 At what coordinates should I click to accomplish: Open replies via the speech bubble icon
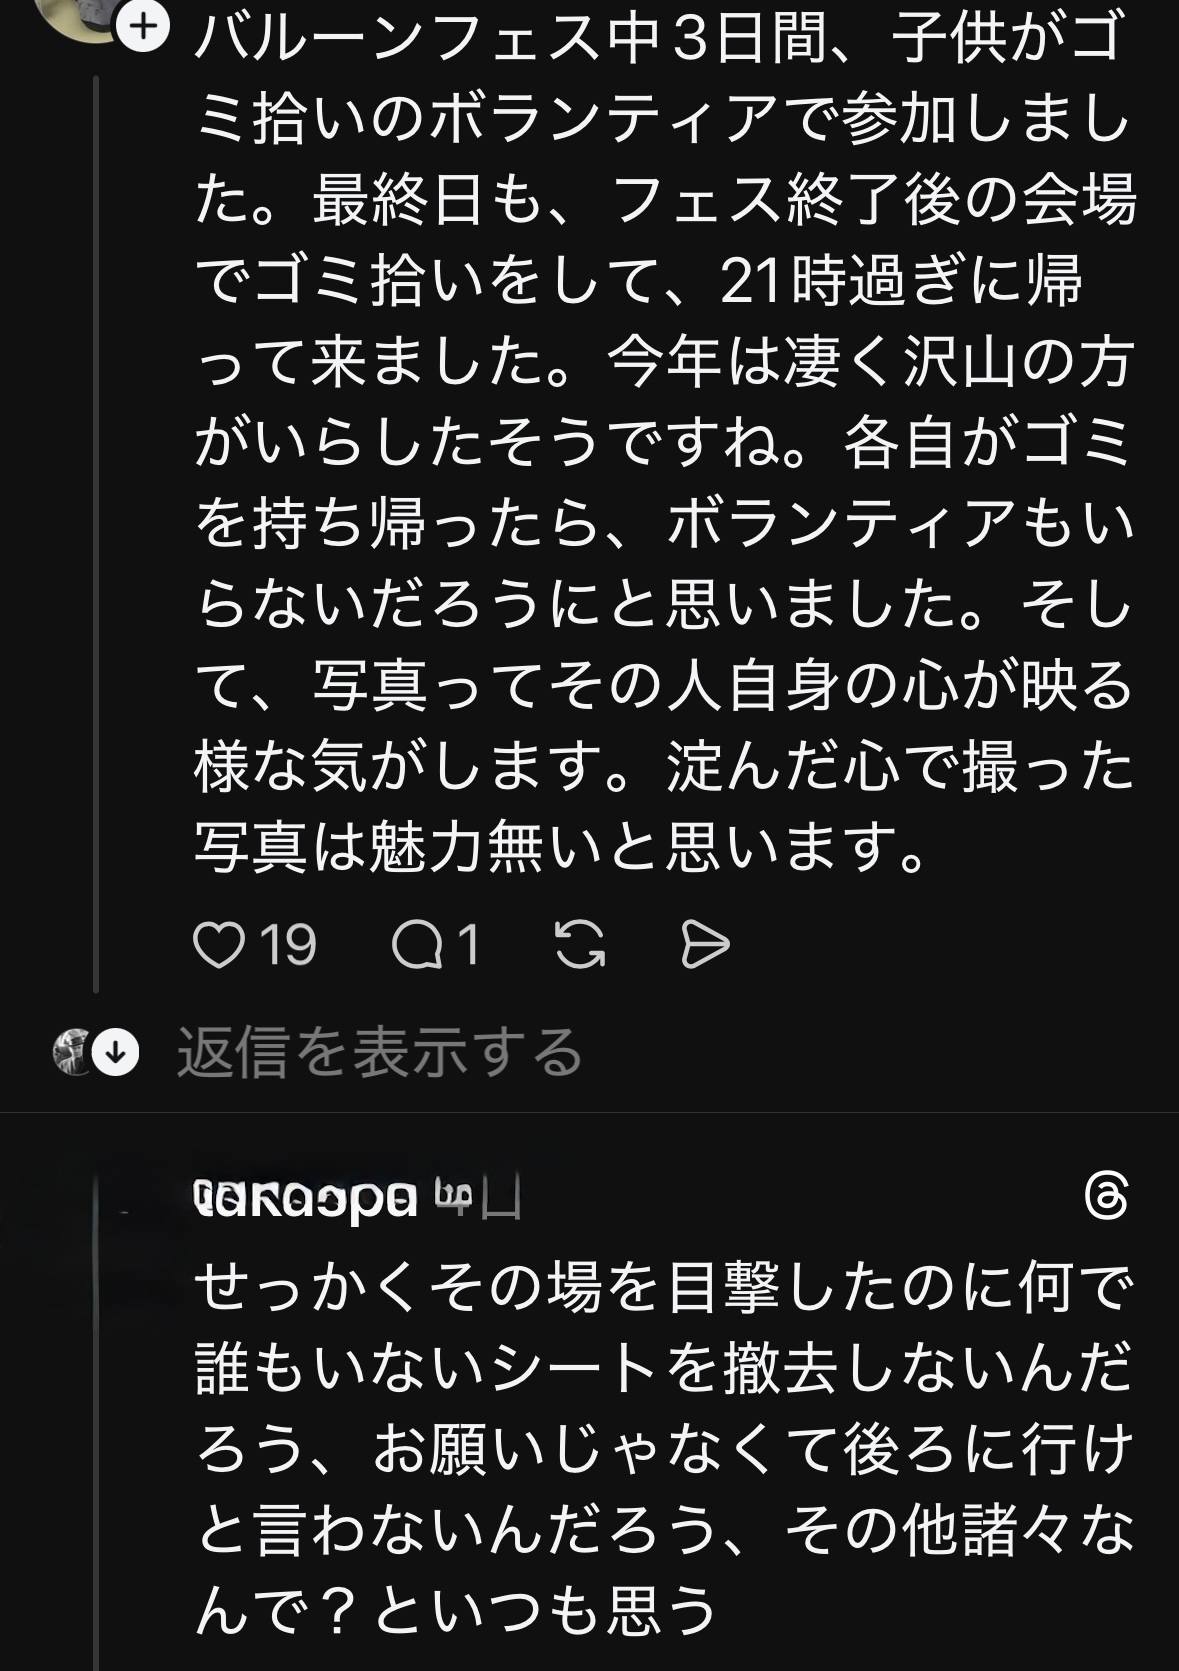pos(418,945)
